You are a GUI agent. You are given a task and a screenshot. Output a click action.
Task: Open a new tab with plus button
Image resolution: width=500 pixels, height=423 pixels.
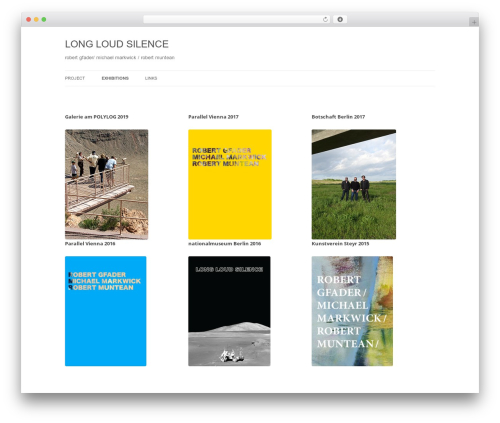(474, 22)
